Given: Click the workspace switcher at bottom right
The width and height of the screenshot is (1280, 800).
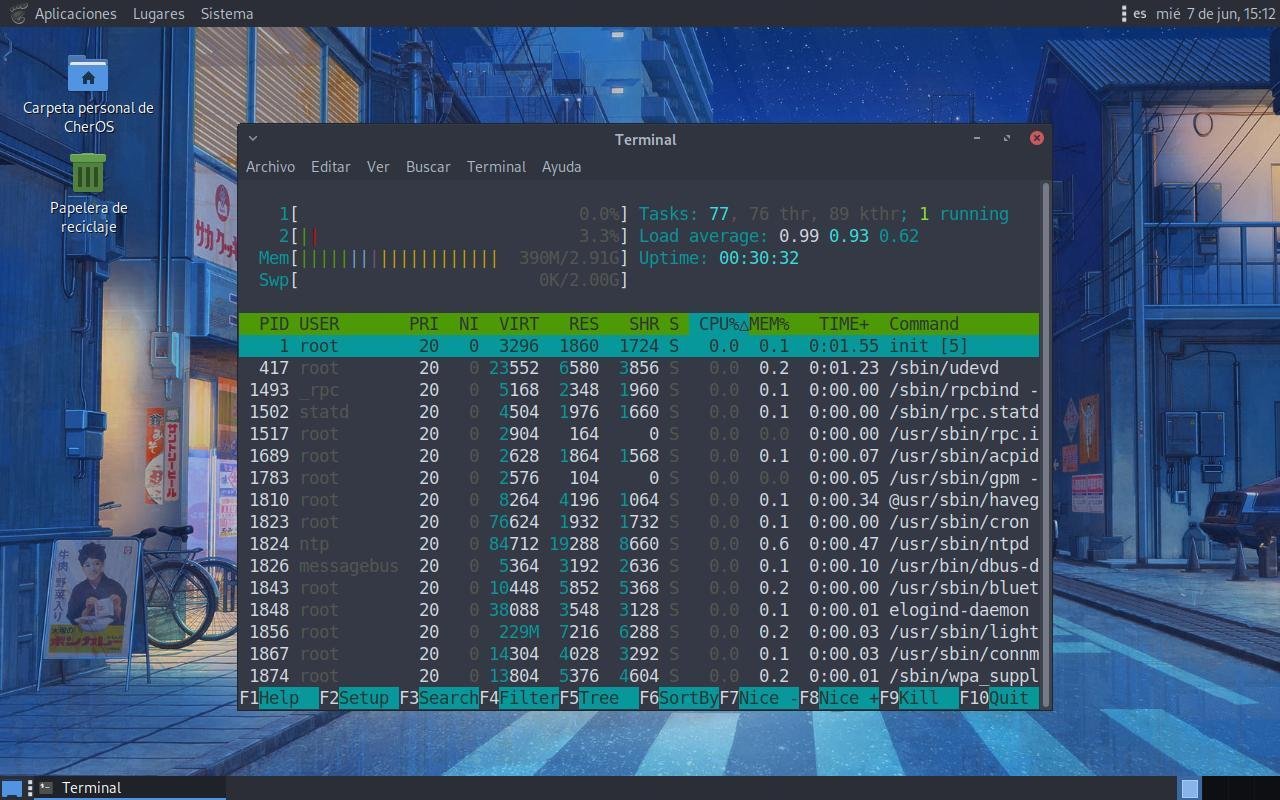Looking at the screenshot, I should click(1192, 787).
